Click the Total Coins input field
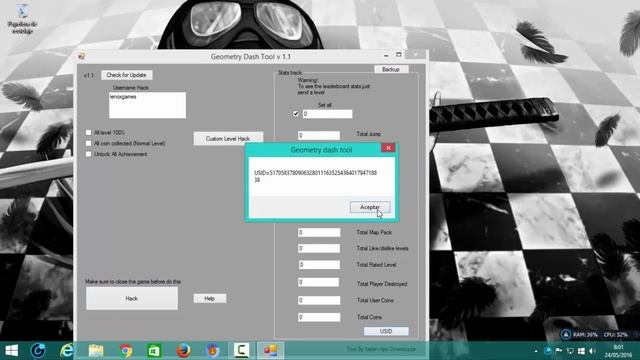 (319, 317)
